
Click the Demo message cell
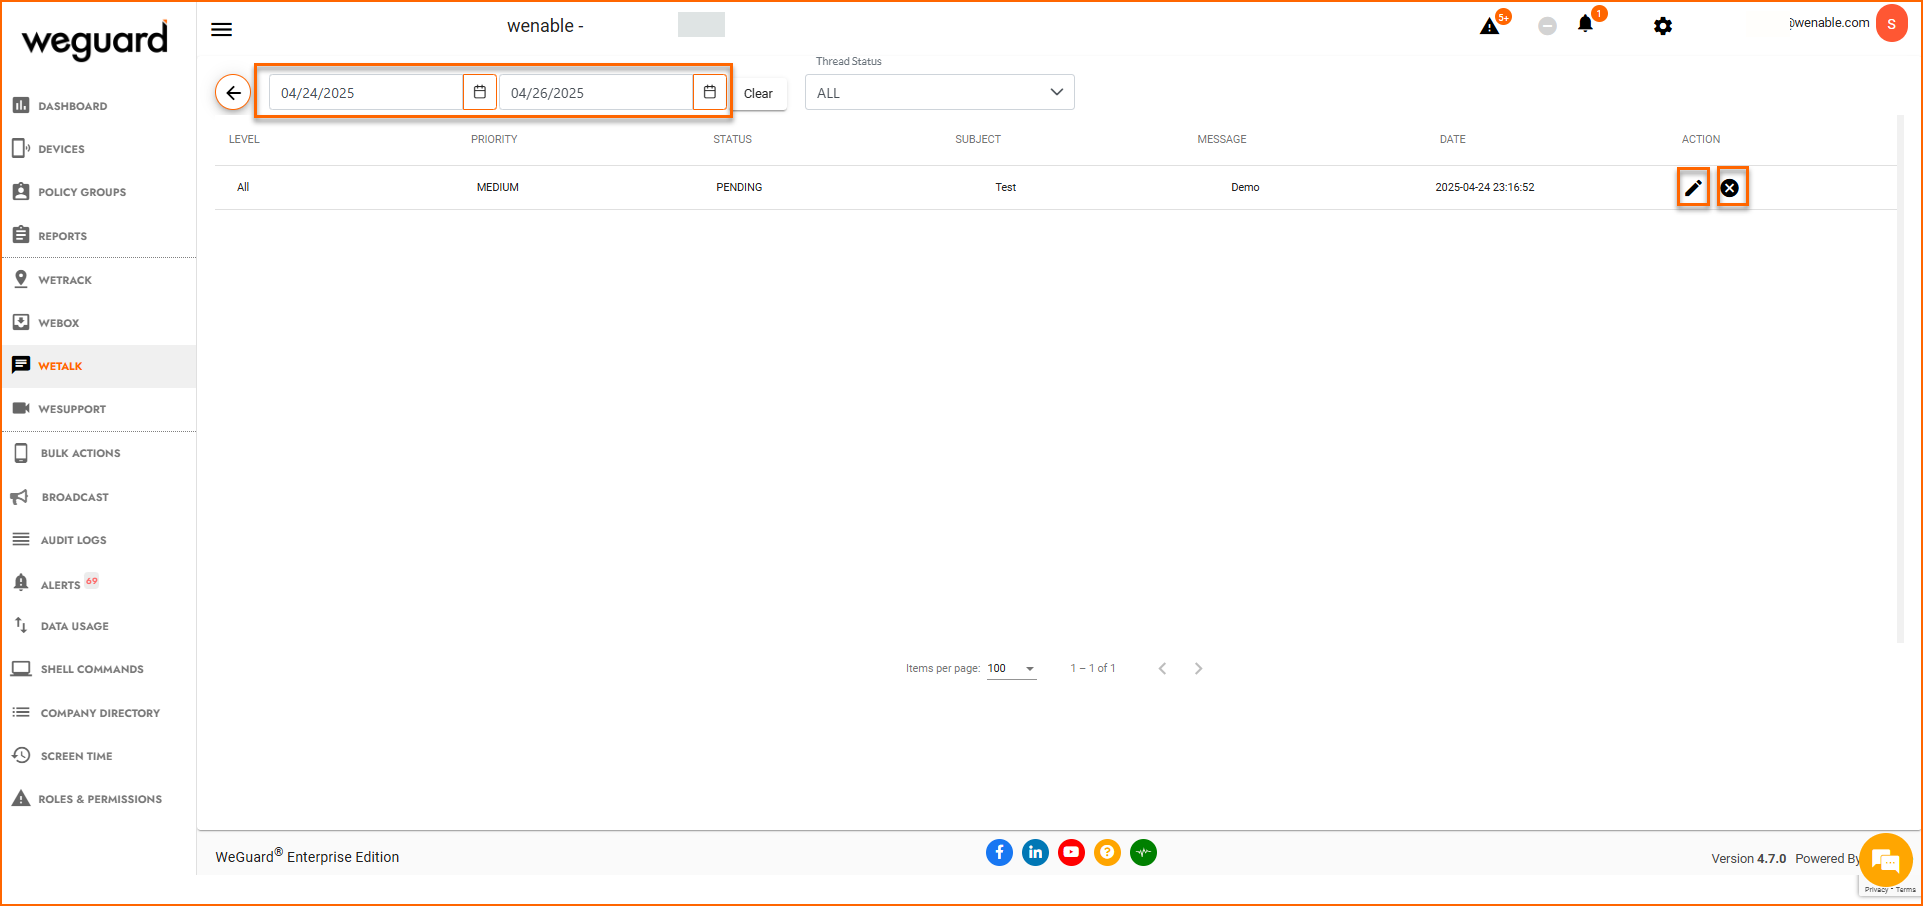1245,187
